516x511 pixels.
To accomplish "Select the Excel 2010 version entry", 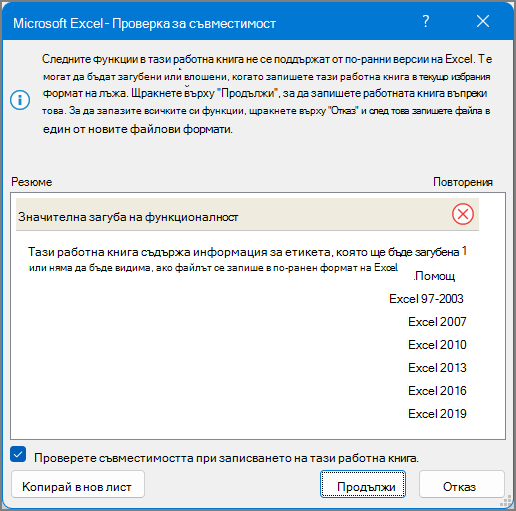I will [x=437, y=345].
